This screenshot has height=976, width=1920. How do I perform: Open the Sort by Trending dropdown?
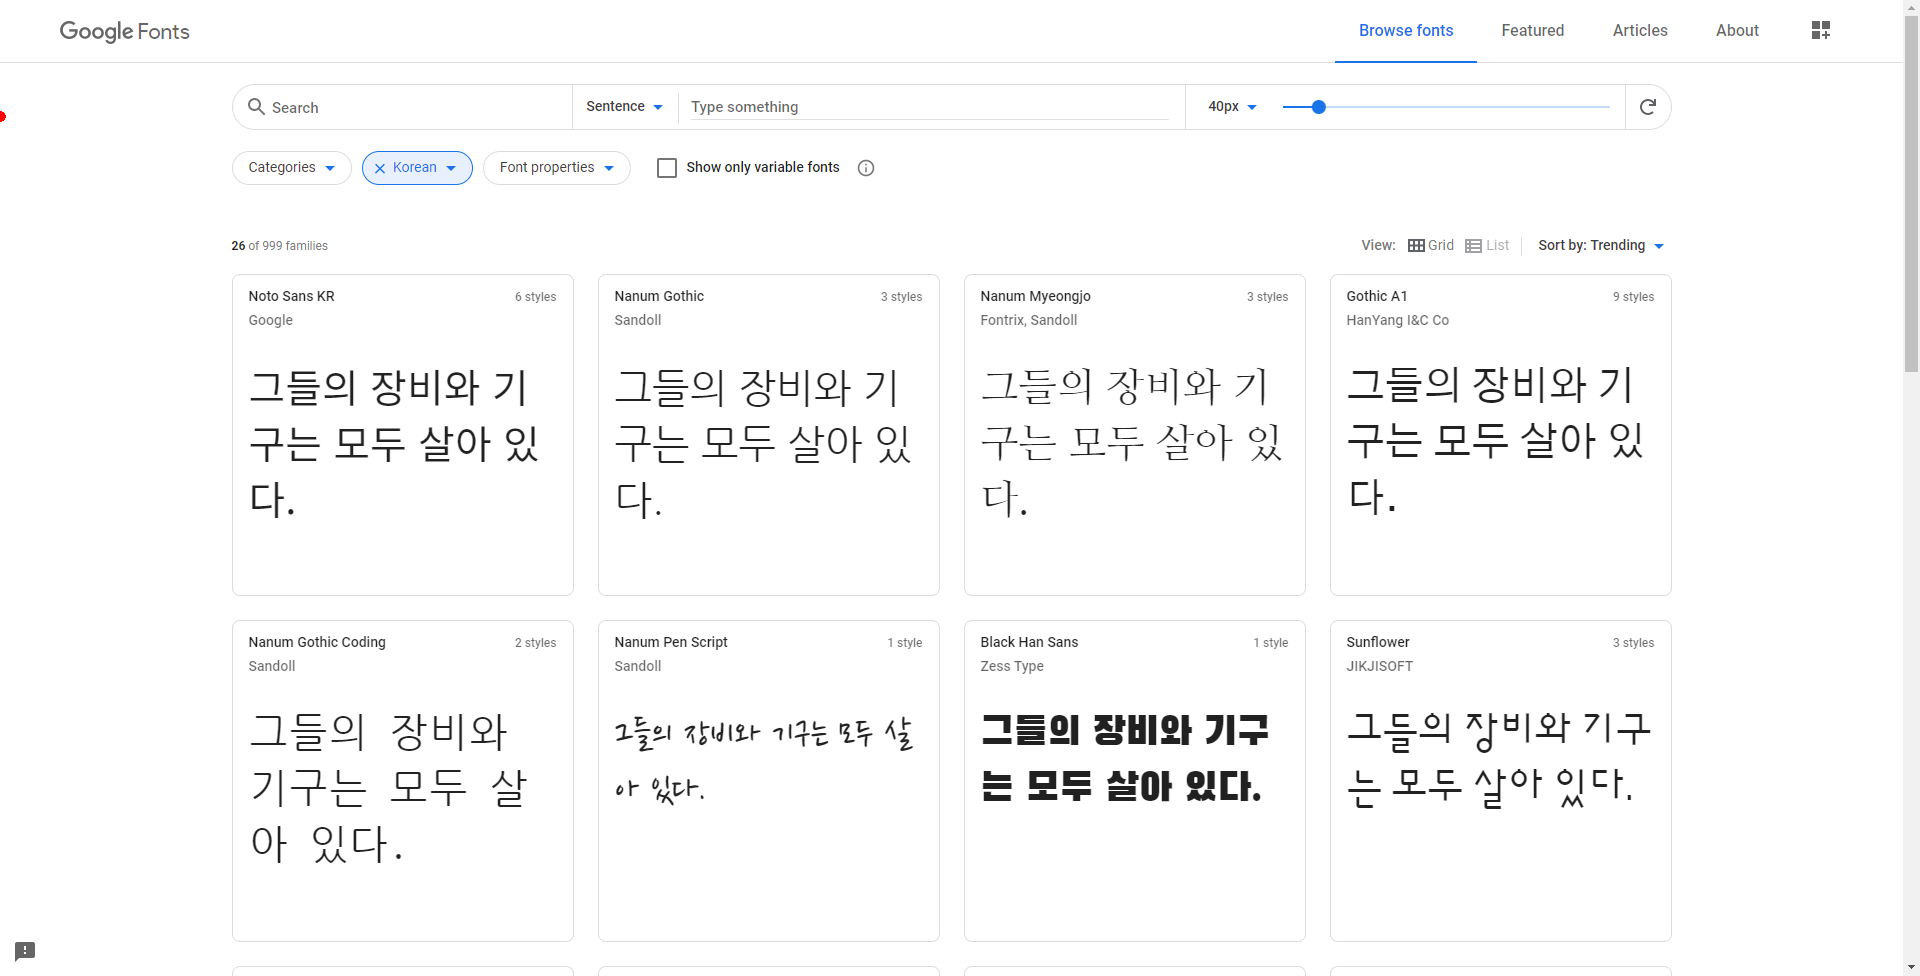point(1601,245)
